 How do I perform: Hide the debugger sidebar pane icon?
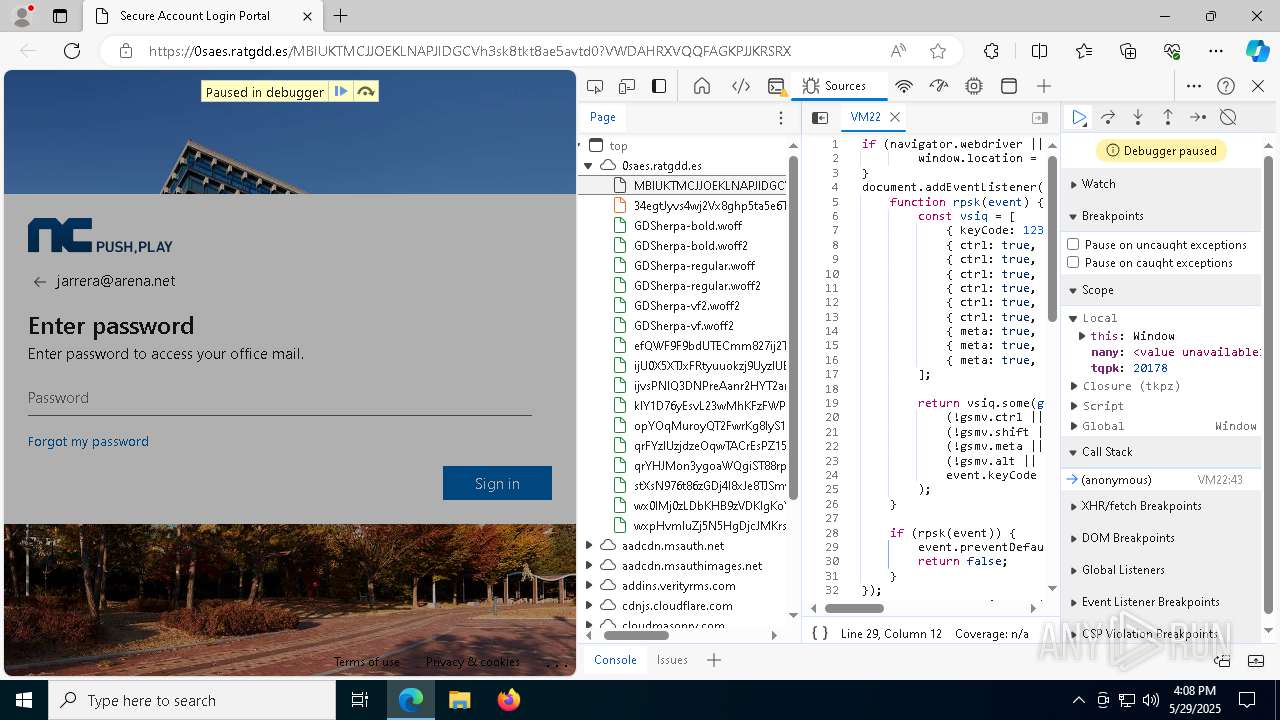(1040, 117)
